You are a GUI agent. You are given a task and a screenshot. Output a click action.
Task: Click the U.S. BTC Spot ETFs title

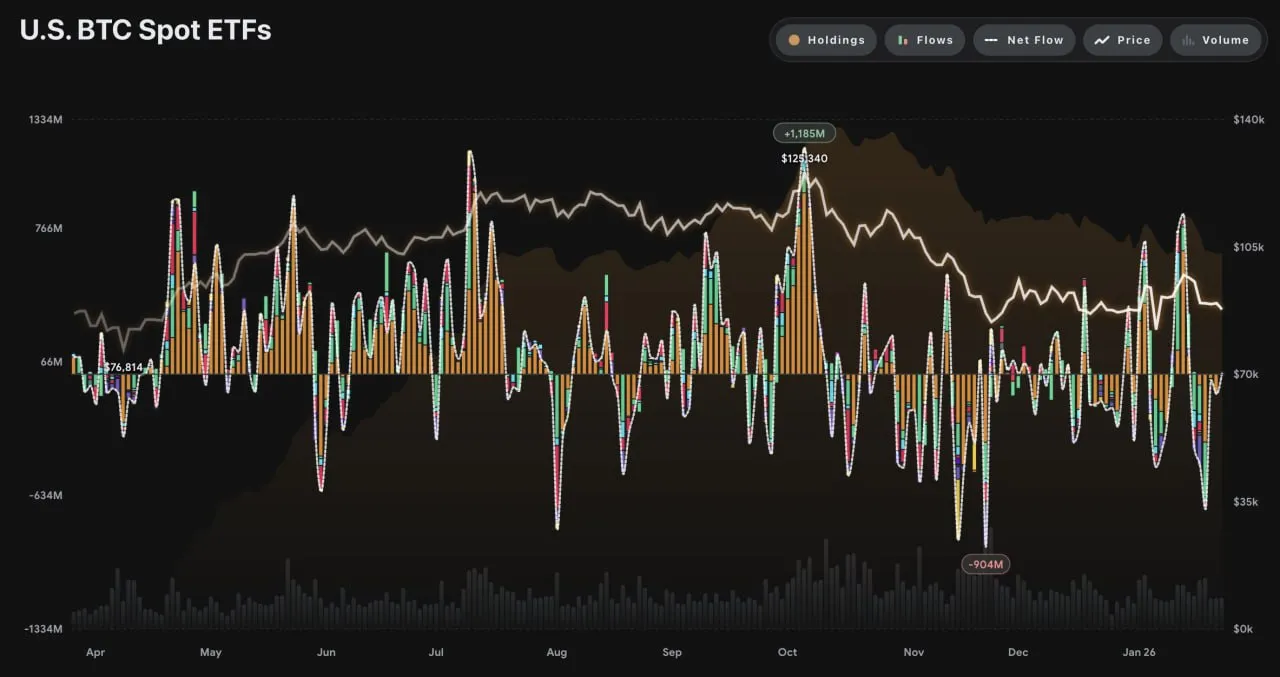[145, 29]
